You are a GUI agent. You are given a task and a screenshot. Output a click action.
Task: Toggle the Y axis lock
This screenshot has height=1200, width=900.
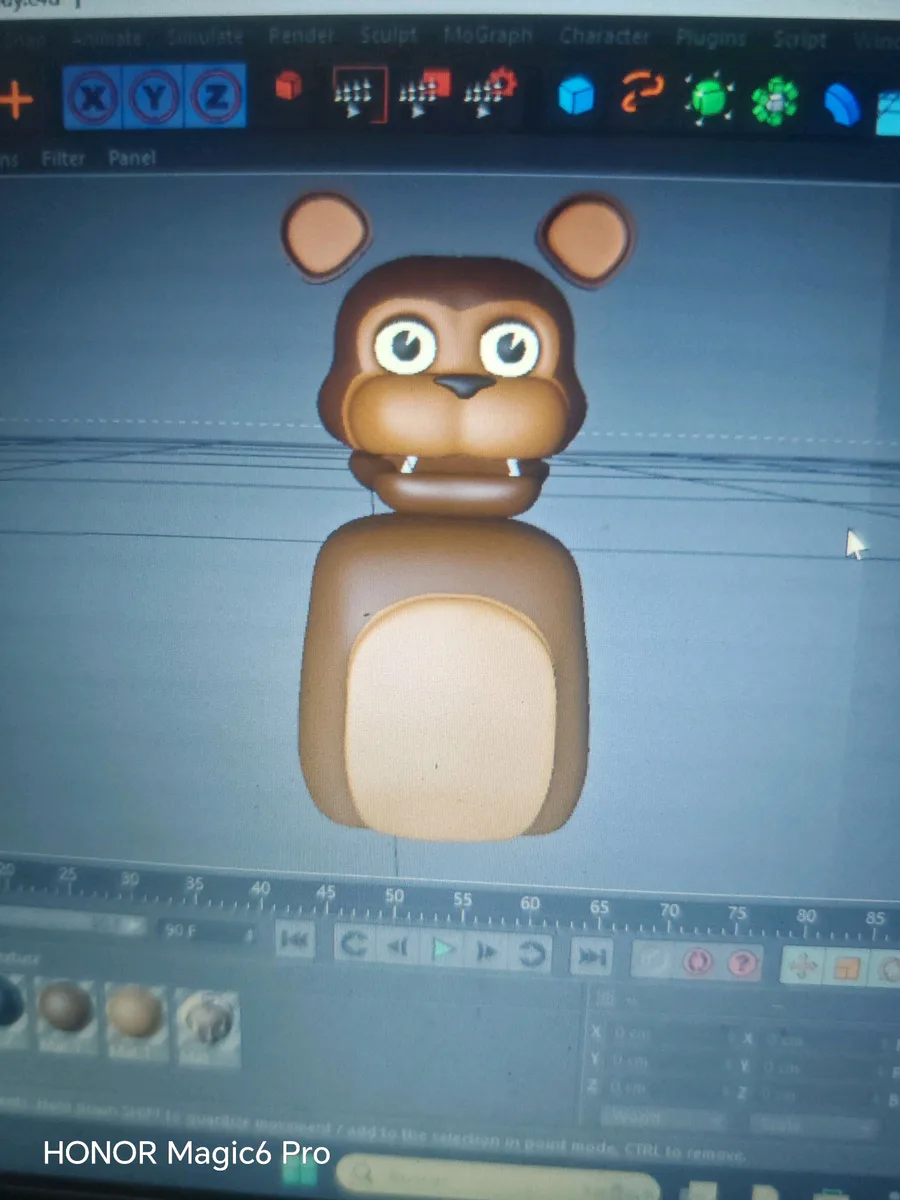point(154,97)
